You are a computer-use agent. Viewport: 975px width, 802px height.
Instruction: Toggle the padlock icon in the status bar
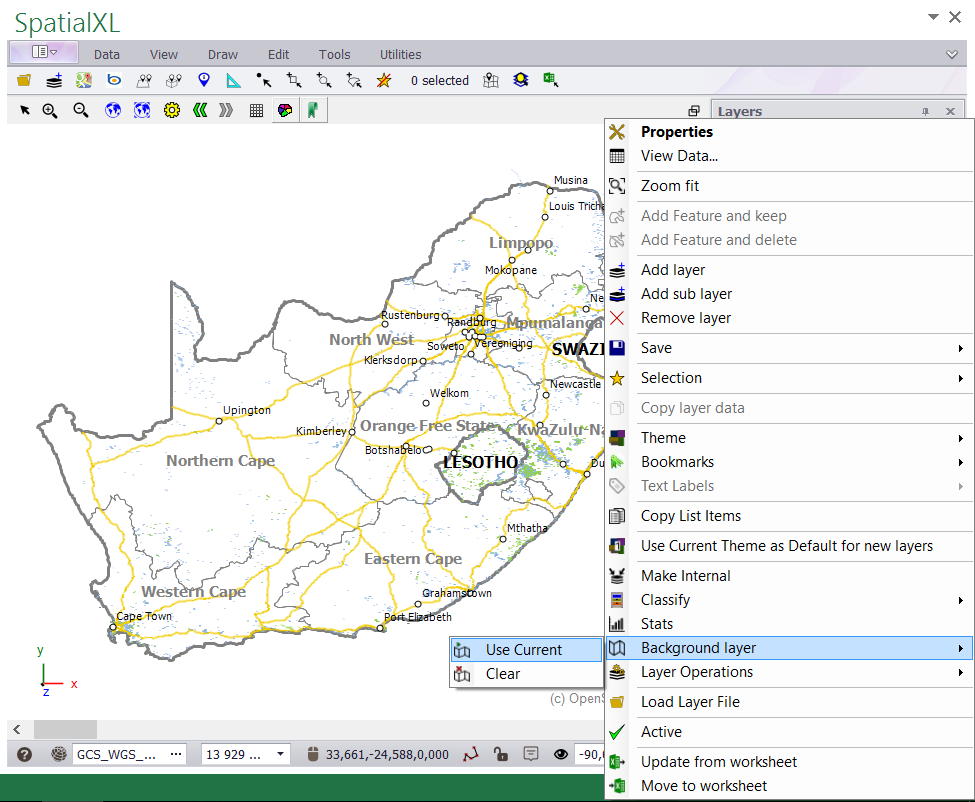click(x=501, y=754)
